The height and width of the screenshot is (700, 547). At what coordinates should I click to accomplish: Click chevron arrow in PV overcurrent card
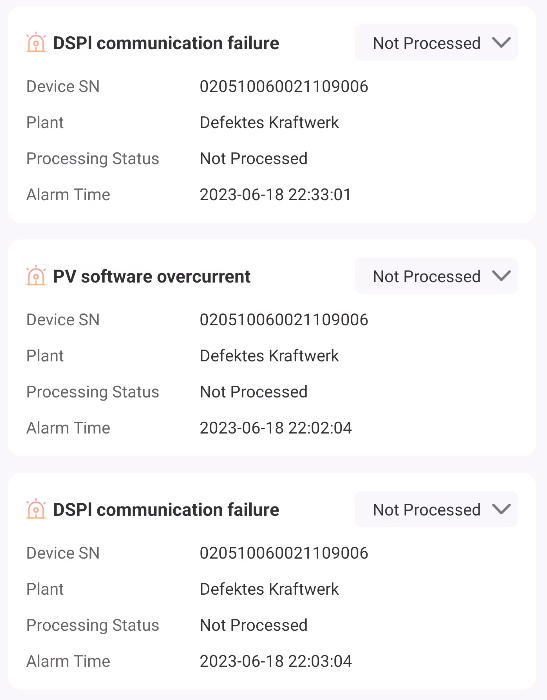click(501, 276)
